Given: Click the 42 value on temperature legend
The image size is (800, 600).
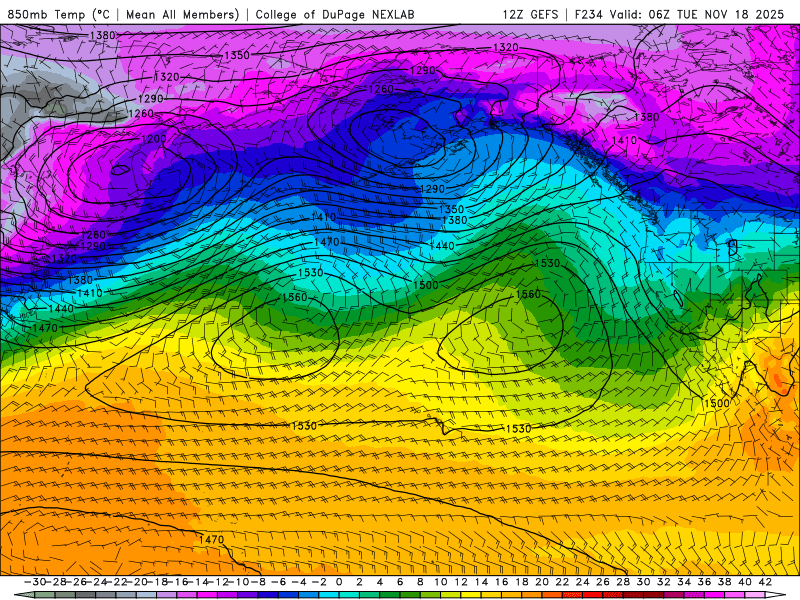Looking at the screenshot, I should pos(765,582).
